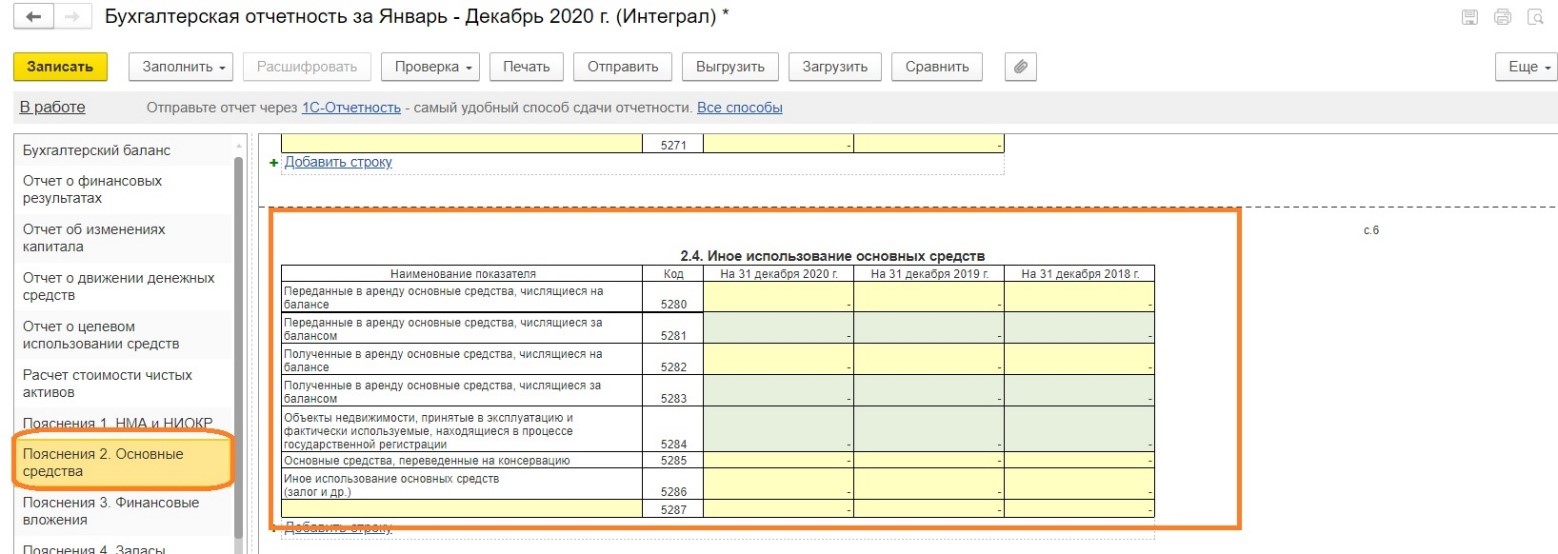
Task: Select Отчет о финансовых результатах section
Action: pos(124,189)
